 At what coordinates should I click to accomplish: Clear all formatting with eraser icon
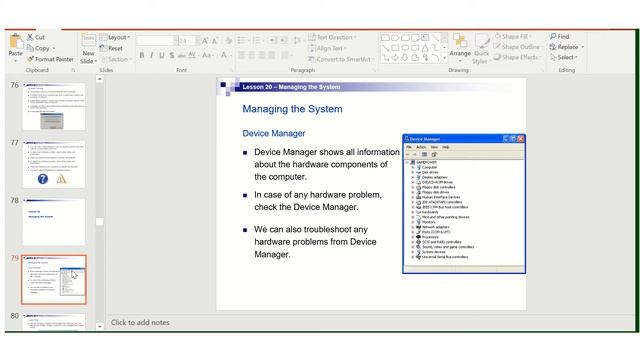(x=229, y=40)
